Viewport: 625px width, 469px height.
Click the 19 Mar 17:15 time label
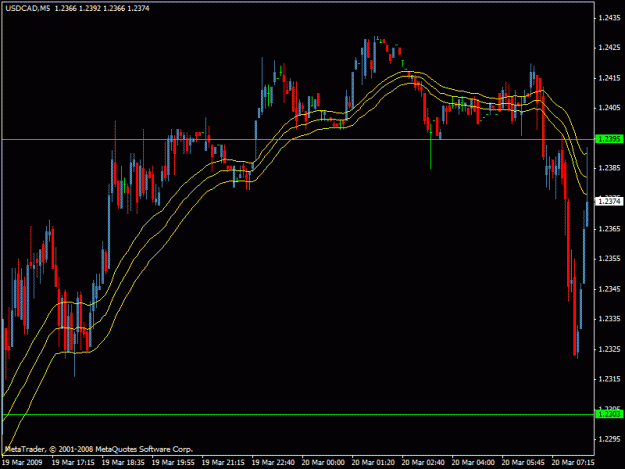pos(73,463)
